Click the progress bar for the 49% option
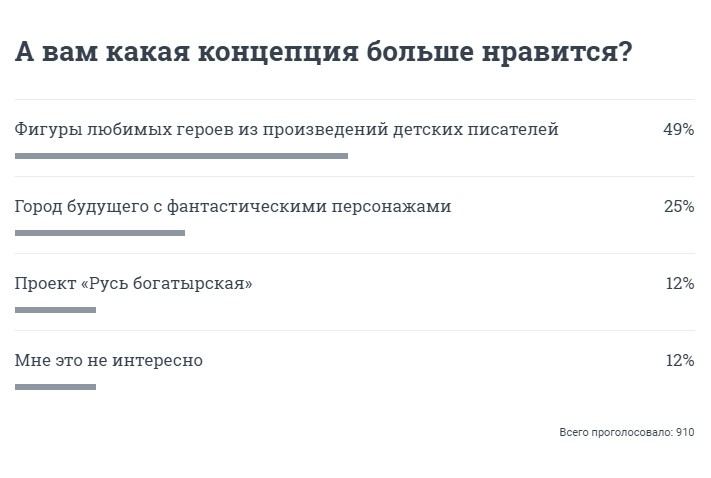This screenshot has height=478, width=711. [x=181, y=156]
